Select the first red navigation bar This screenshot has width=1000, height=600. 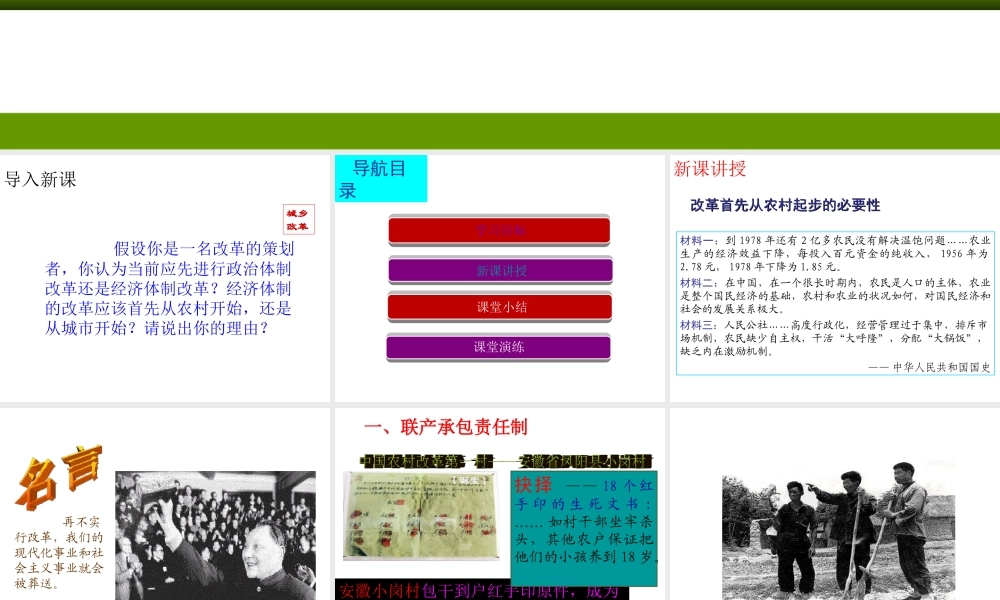(x=499, y=230)
